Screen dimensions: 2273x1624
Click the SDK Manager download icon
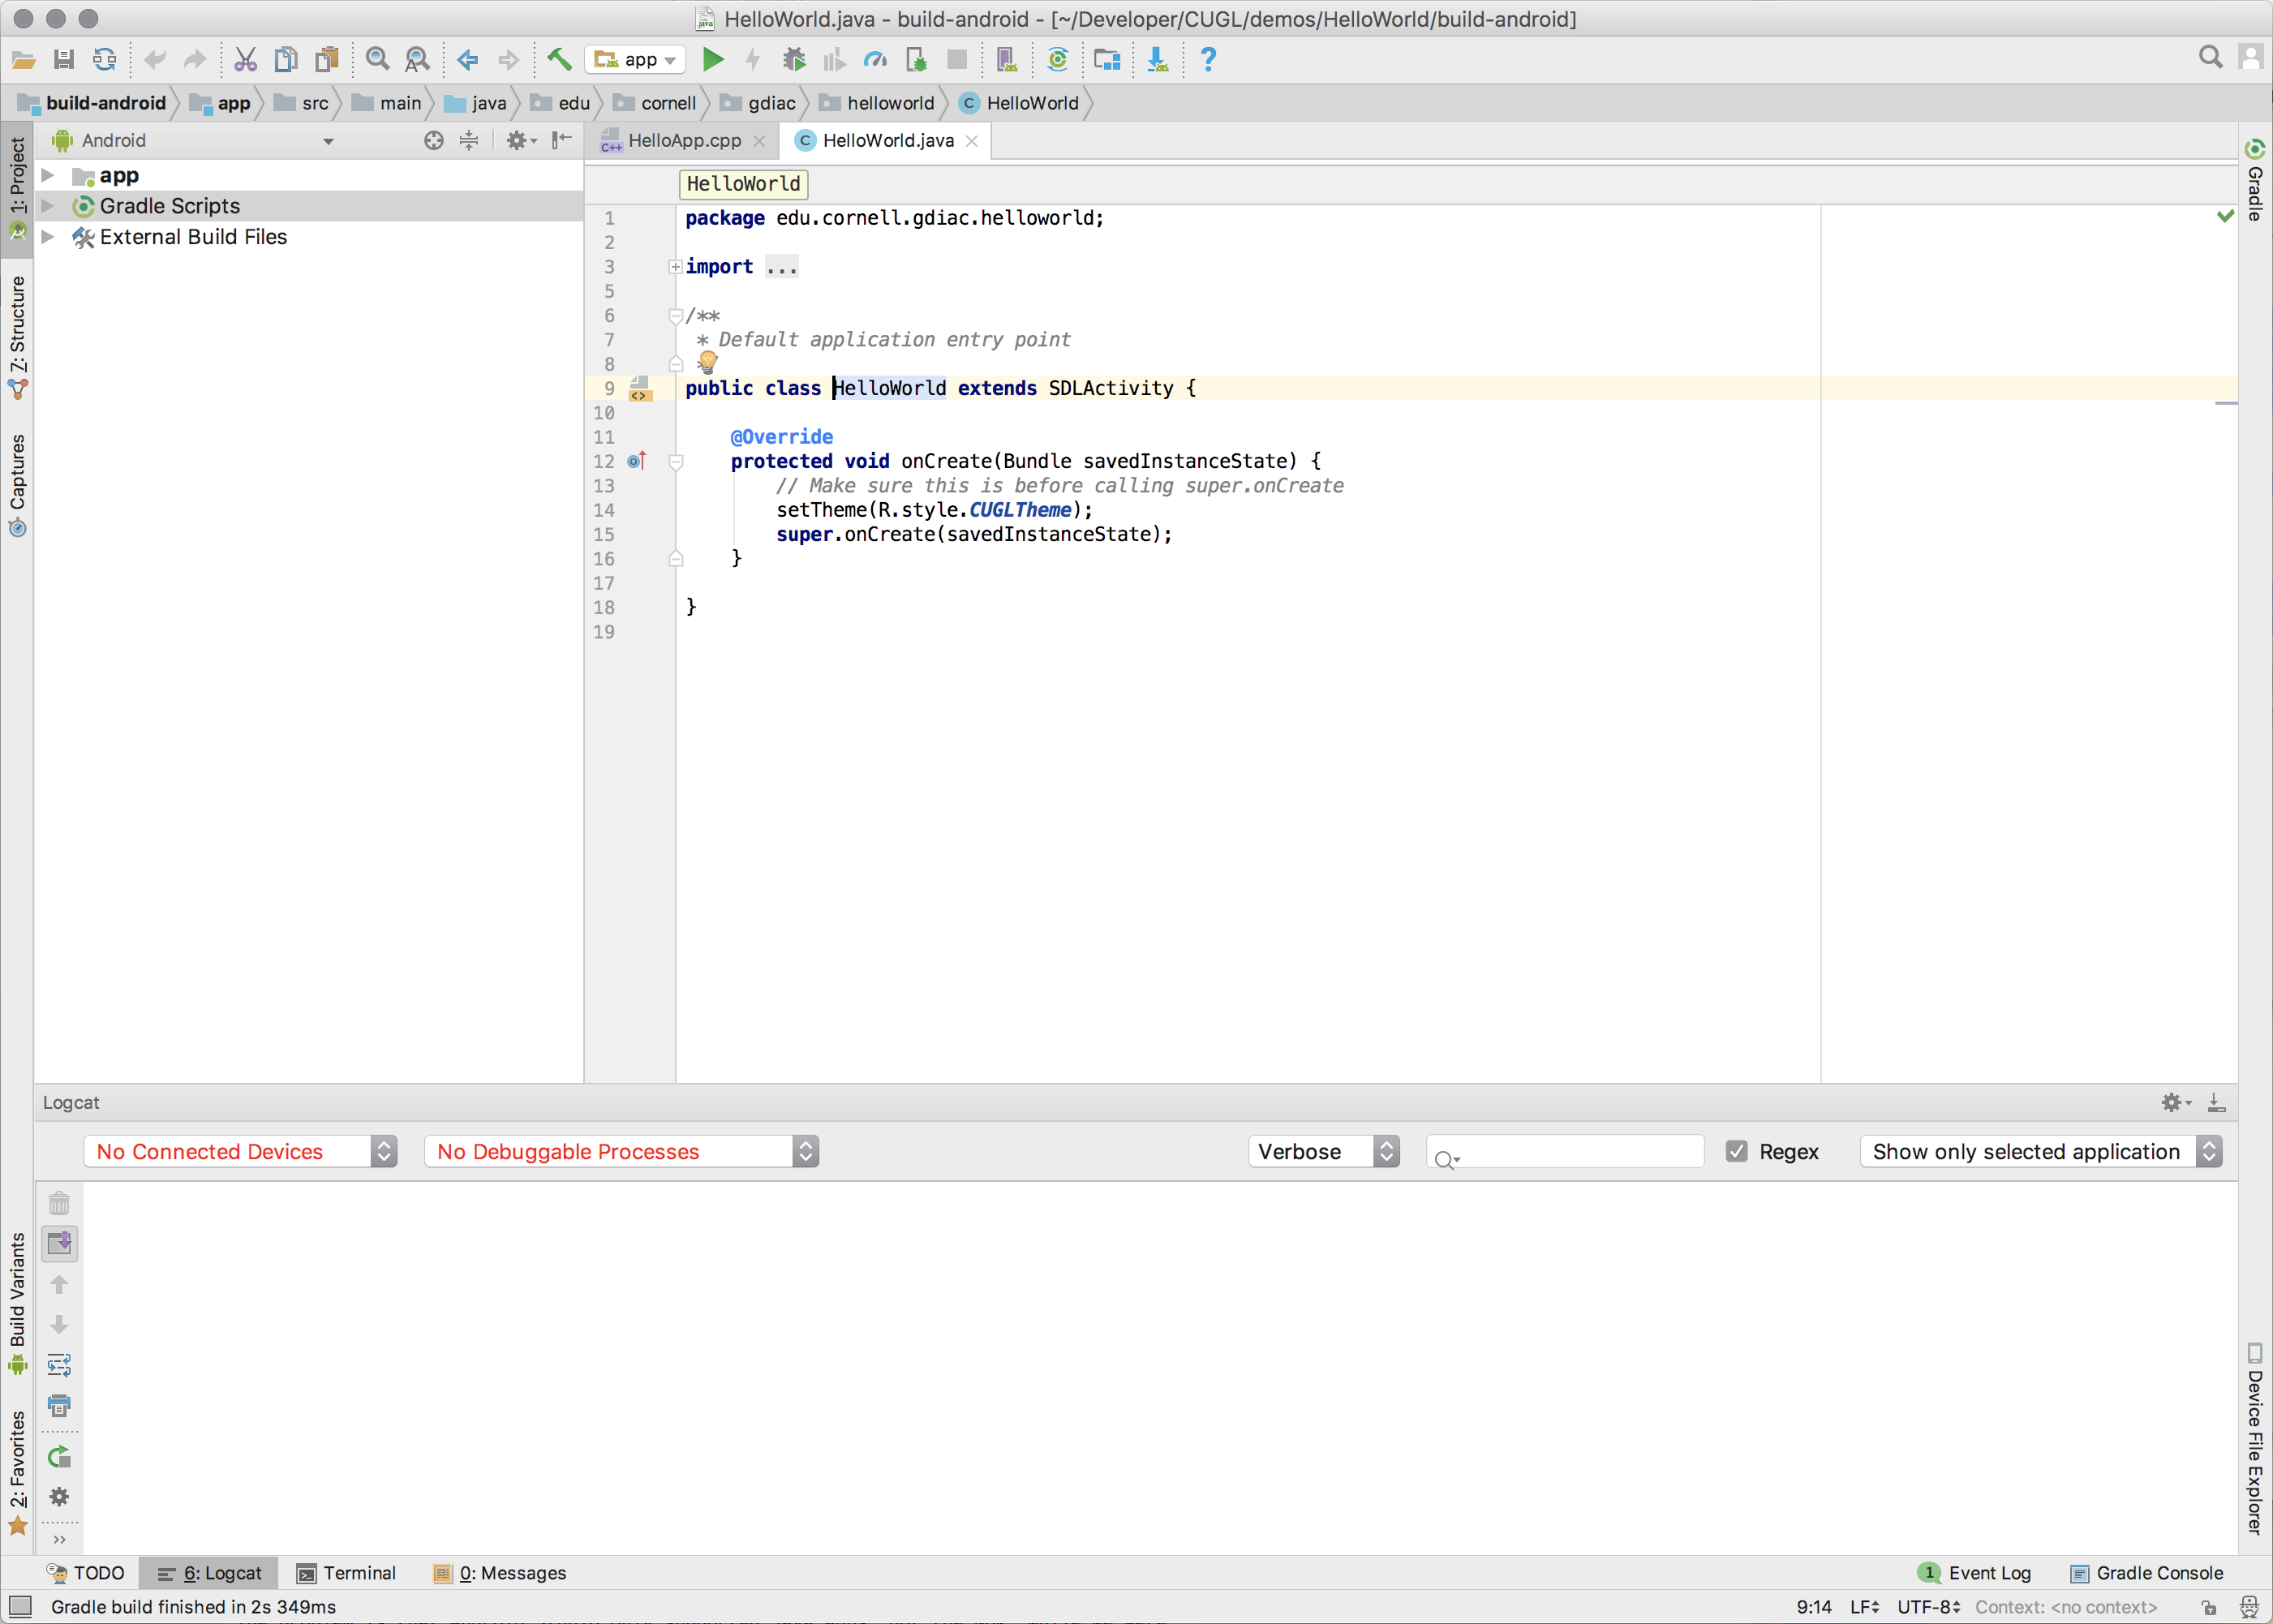1157,60
